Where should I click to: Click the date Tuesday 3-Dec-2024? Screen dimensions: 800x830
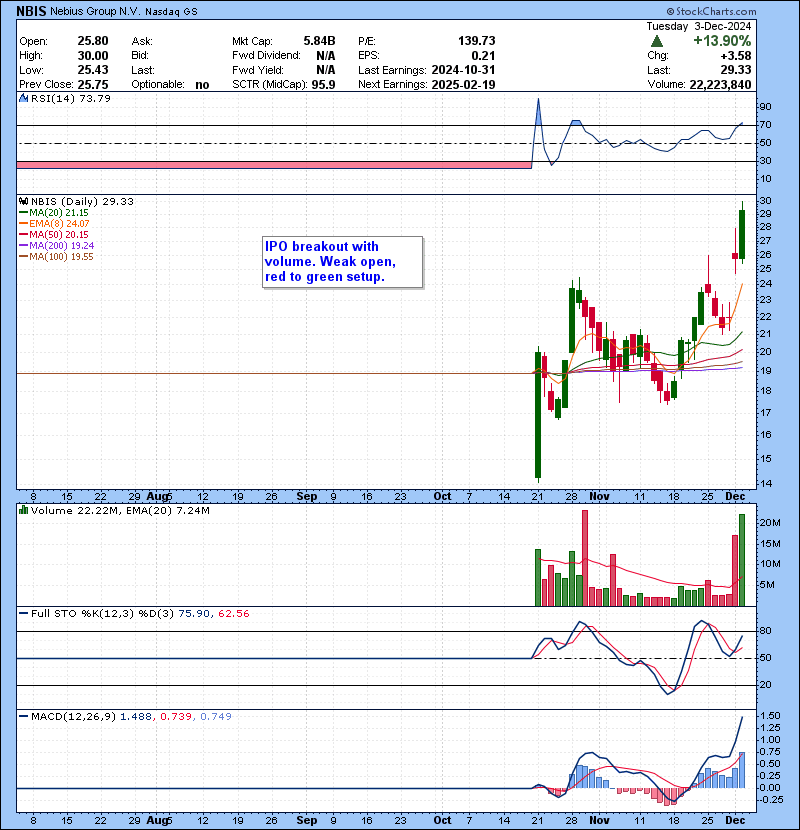coord(699,26)
